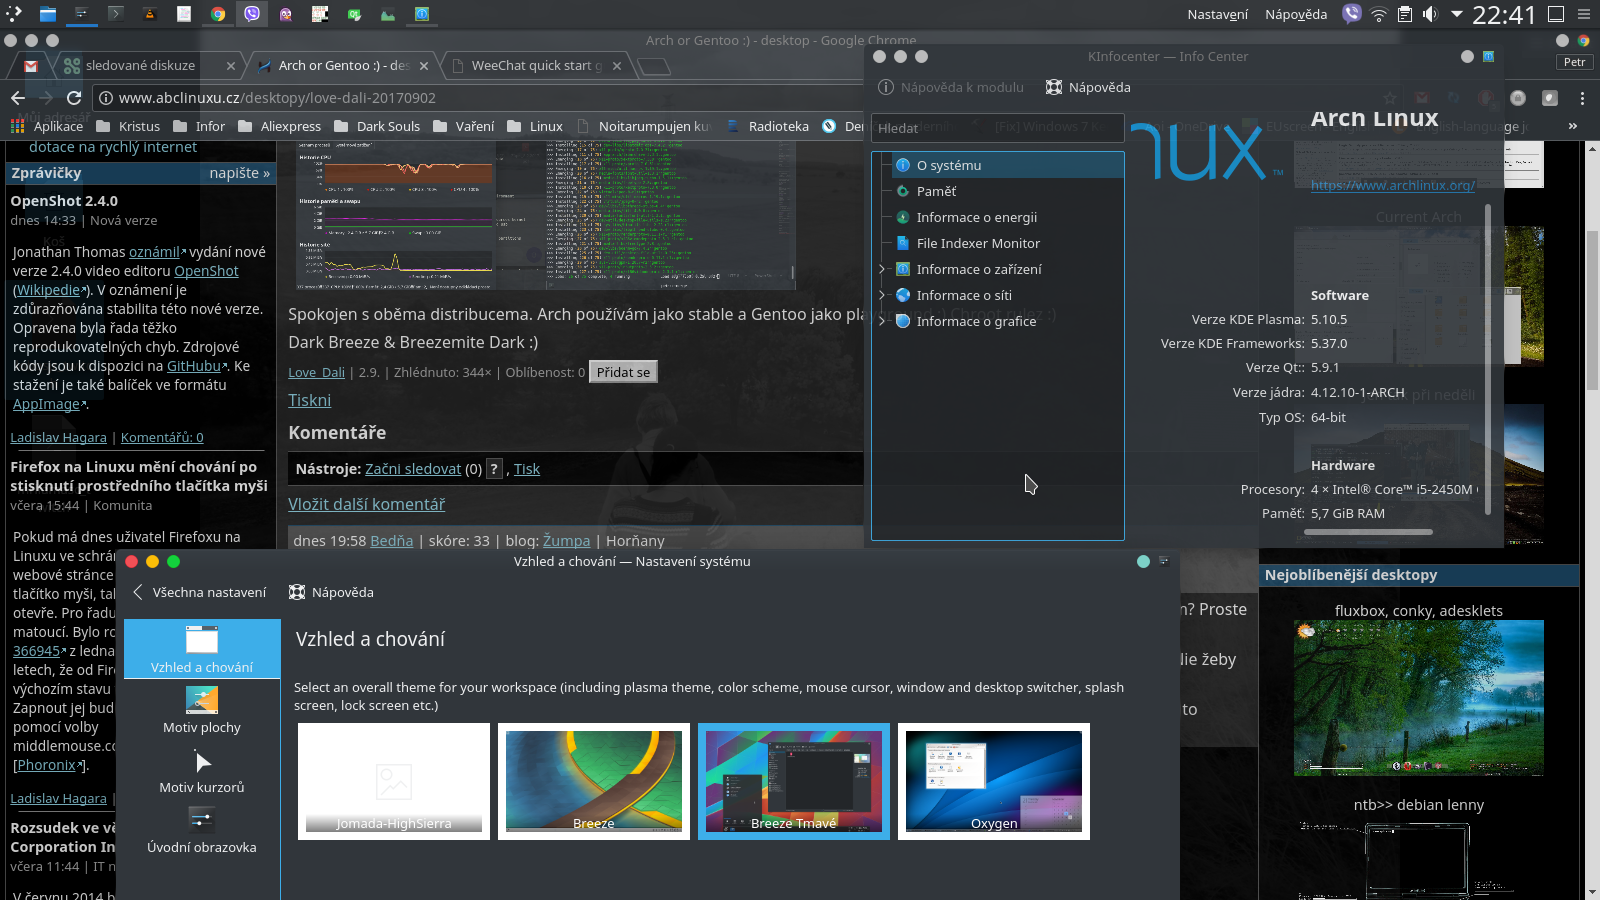Switch to KInfocenter via panel icon

pos(422,14)
